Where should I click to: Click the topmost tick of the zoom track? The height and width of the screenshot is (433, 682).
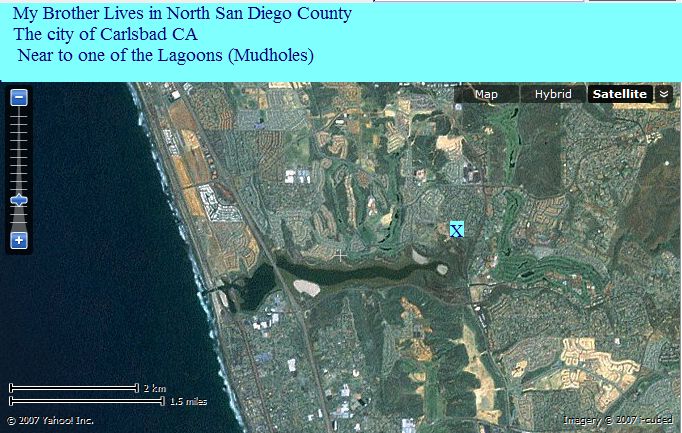[x=19, y=117]
